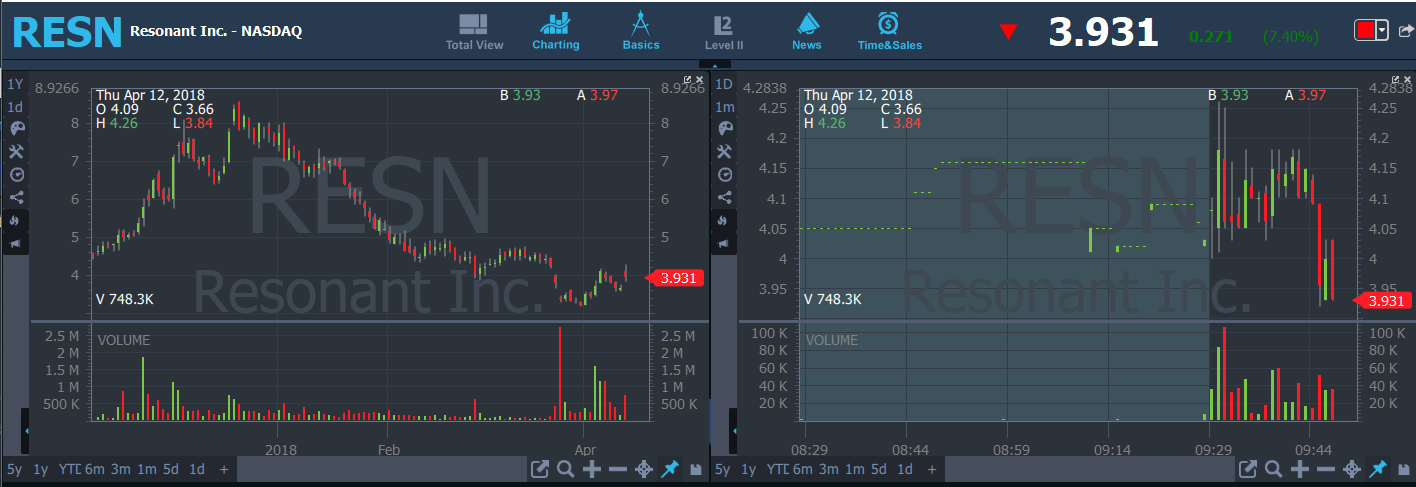Zoom in on the left chart
This screenshot has height=487, width=1416.
point(592,469)
